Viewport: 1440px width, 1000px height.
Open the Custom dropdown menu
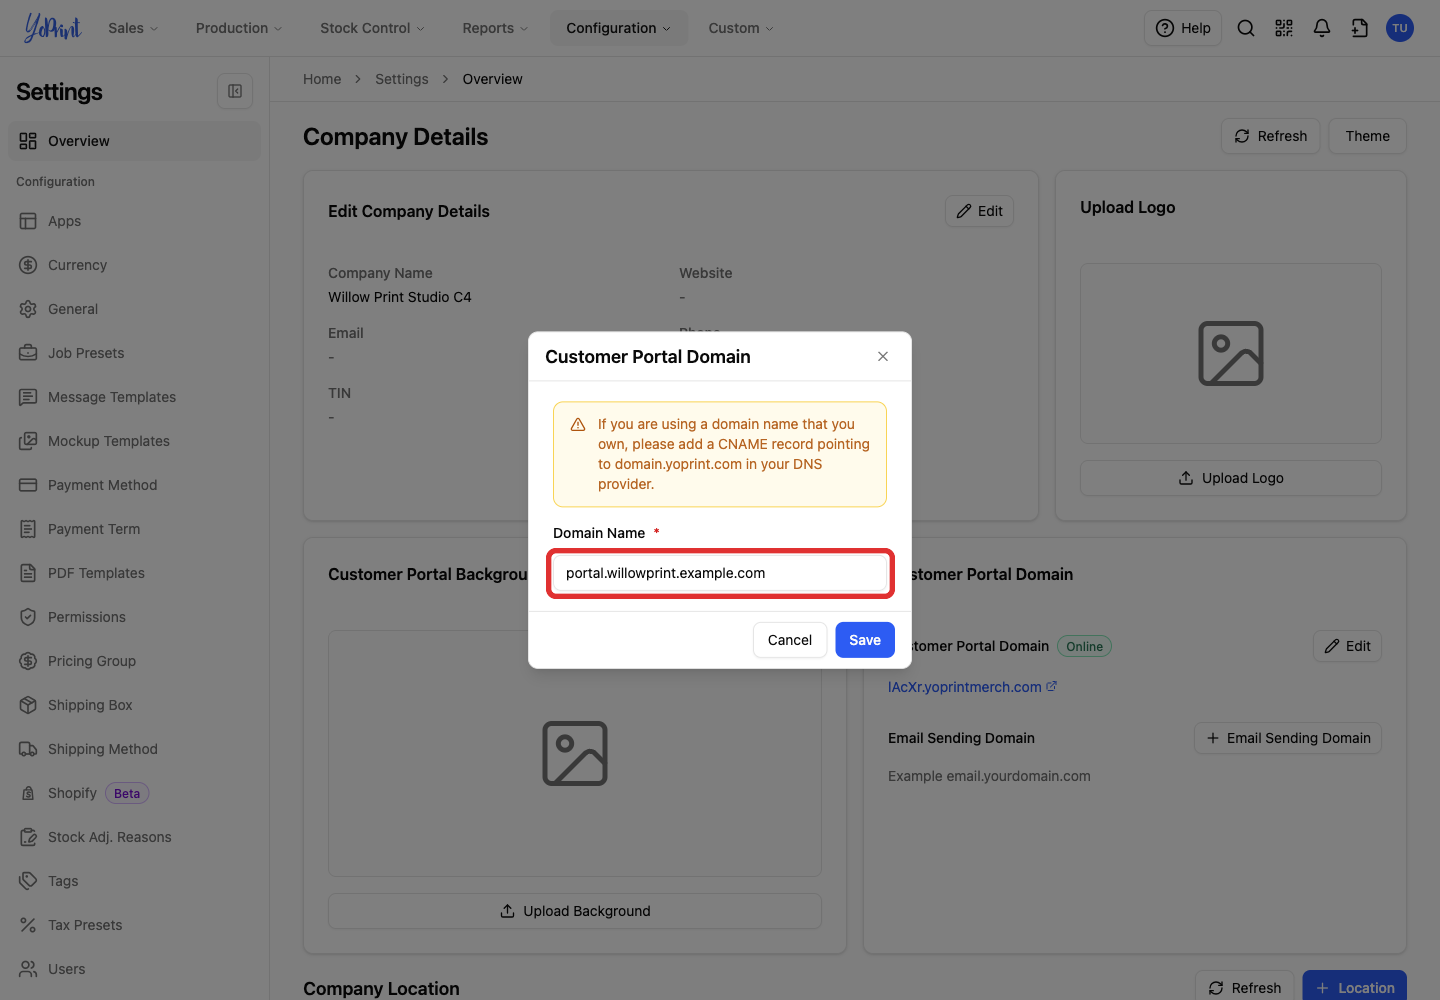tap(741, 28)
